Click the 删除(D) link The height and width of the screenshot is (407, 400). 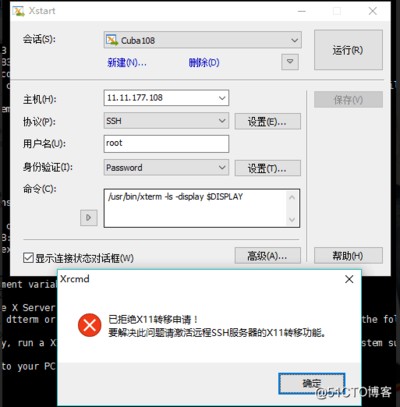[x=204, y=62]
